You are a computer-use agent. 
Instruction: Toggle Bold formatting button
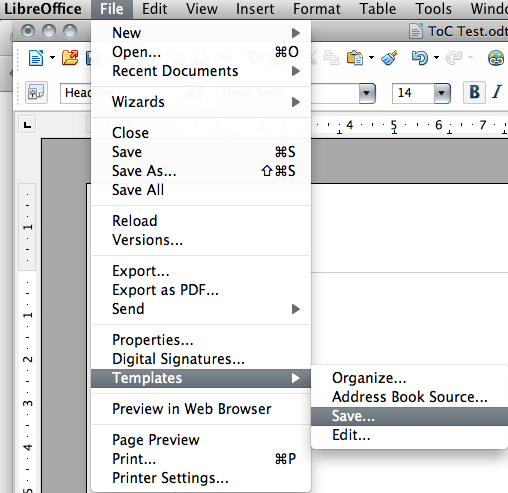tap(474, 92)
